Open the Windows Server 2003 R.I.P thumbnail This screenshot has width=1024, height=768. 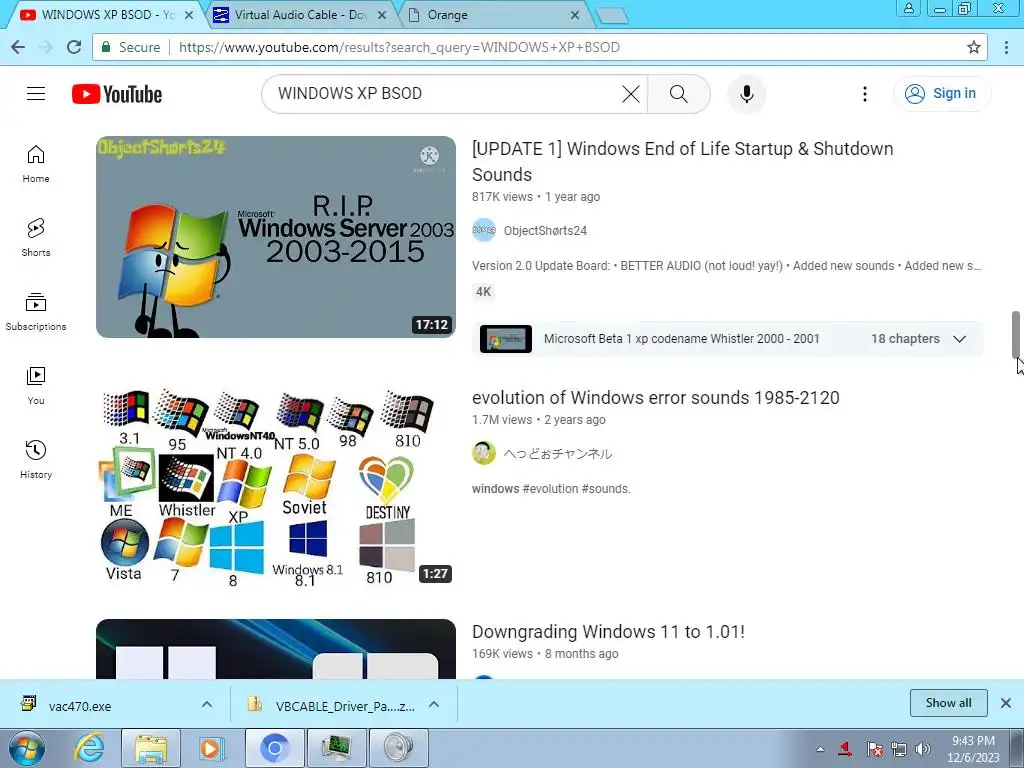pos(276,237)
